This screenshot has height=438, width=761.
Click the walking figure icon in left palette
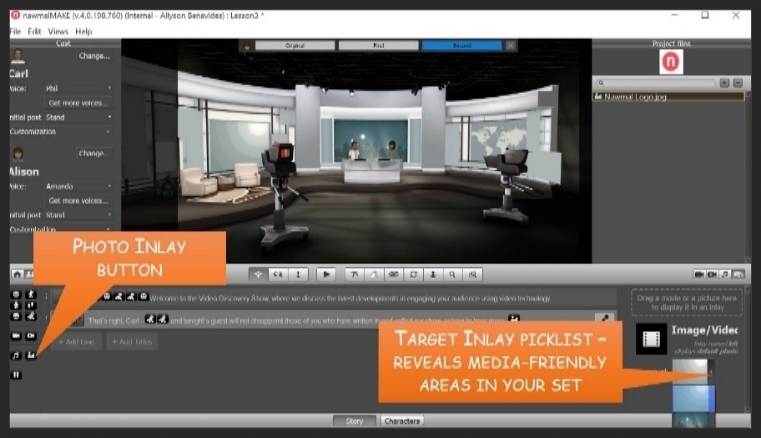click(x=31, y=294)
